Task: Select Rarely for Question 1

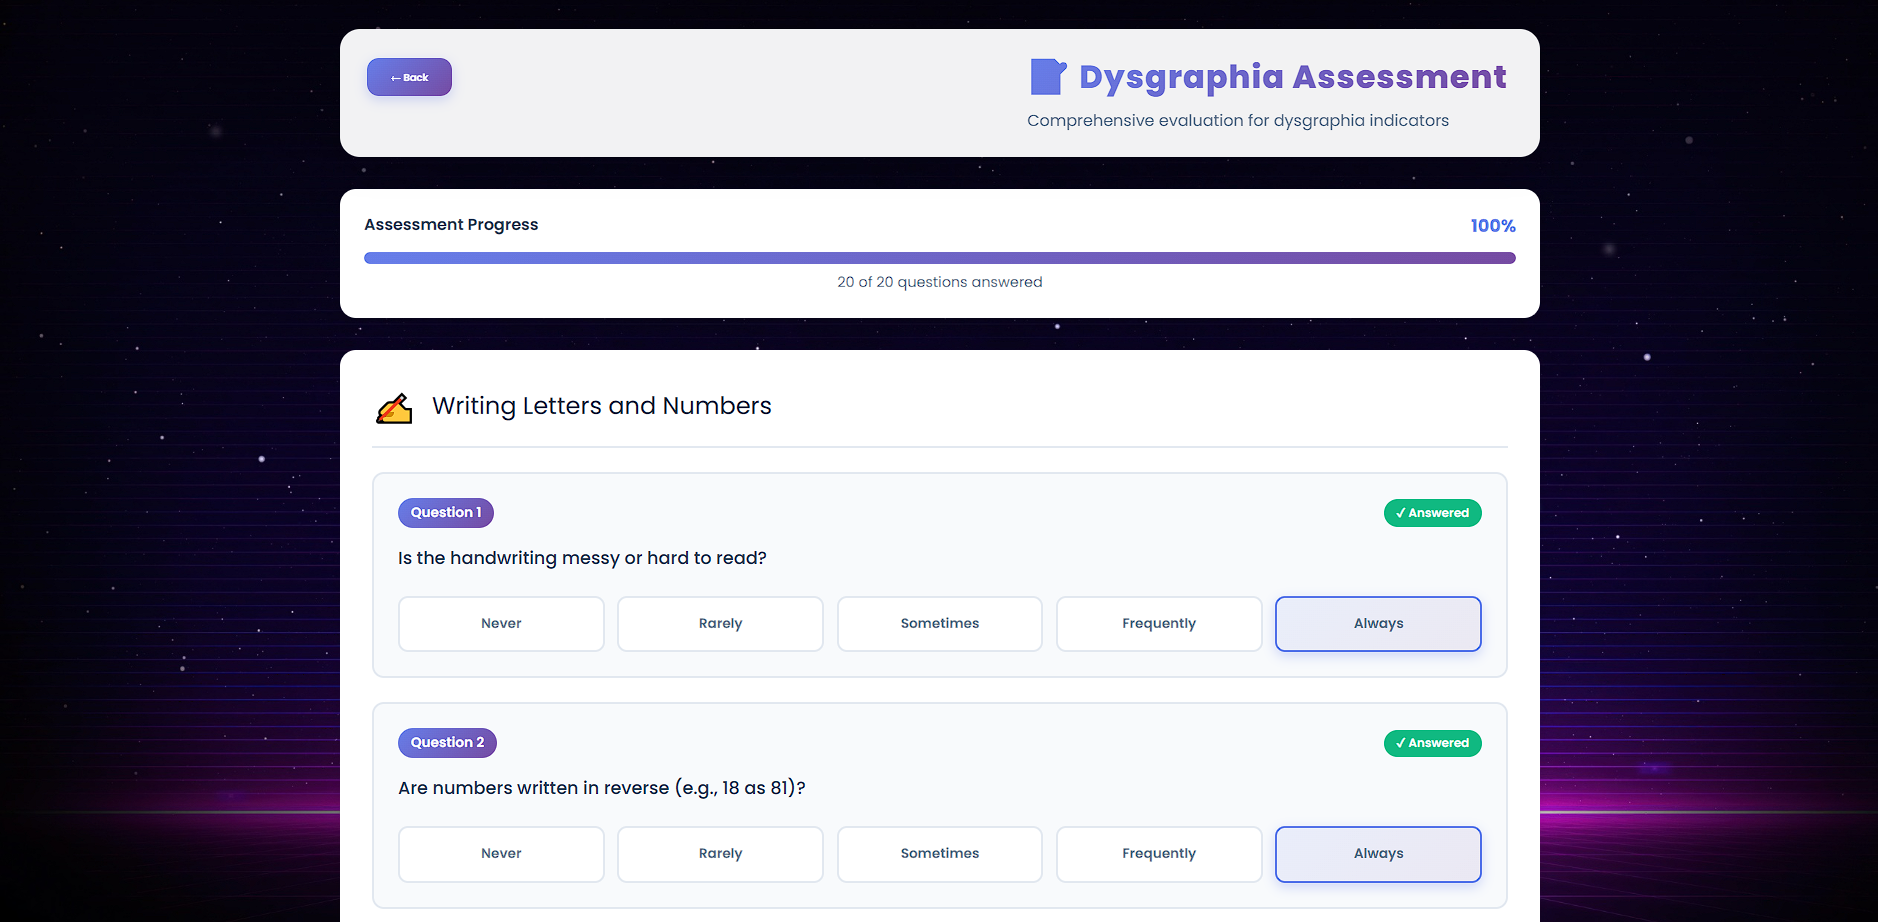Action: pos(720,624)
